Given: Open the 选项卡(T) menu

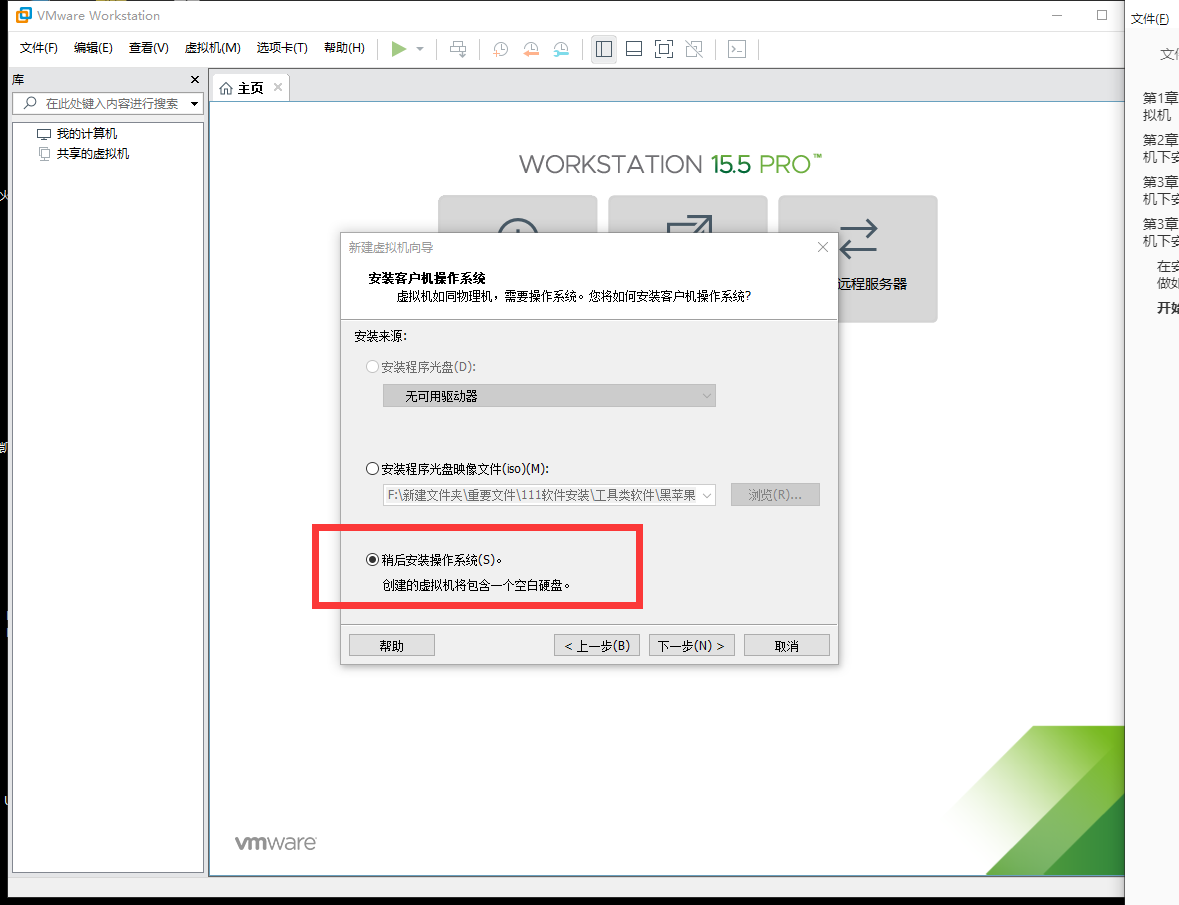Looking at the screenshot, I should 282,48.
